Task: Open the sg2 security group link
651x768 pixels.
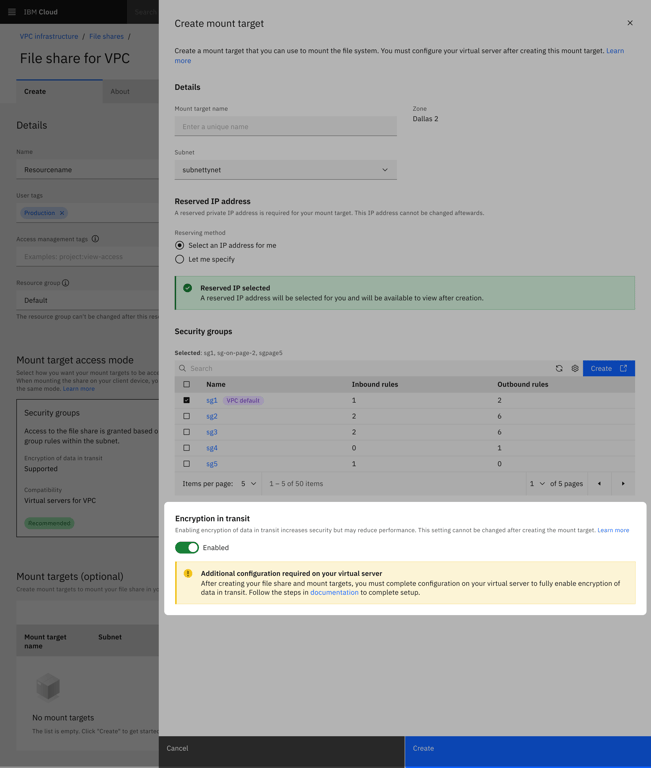Action: click(212, 416)
